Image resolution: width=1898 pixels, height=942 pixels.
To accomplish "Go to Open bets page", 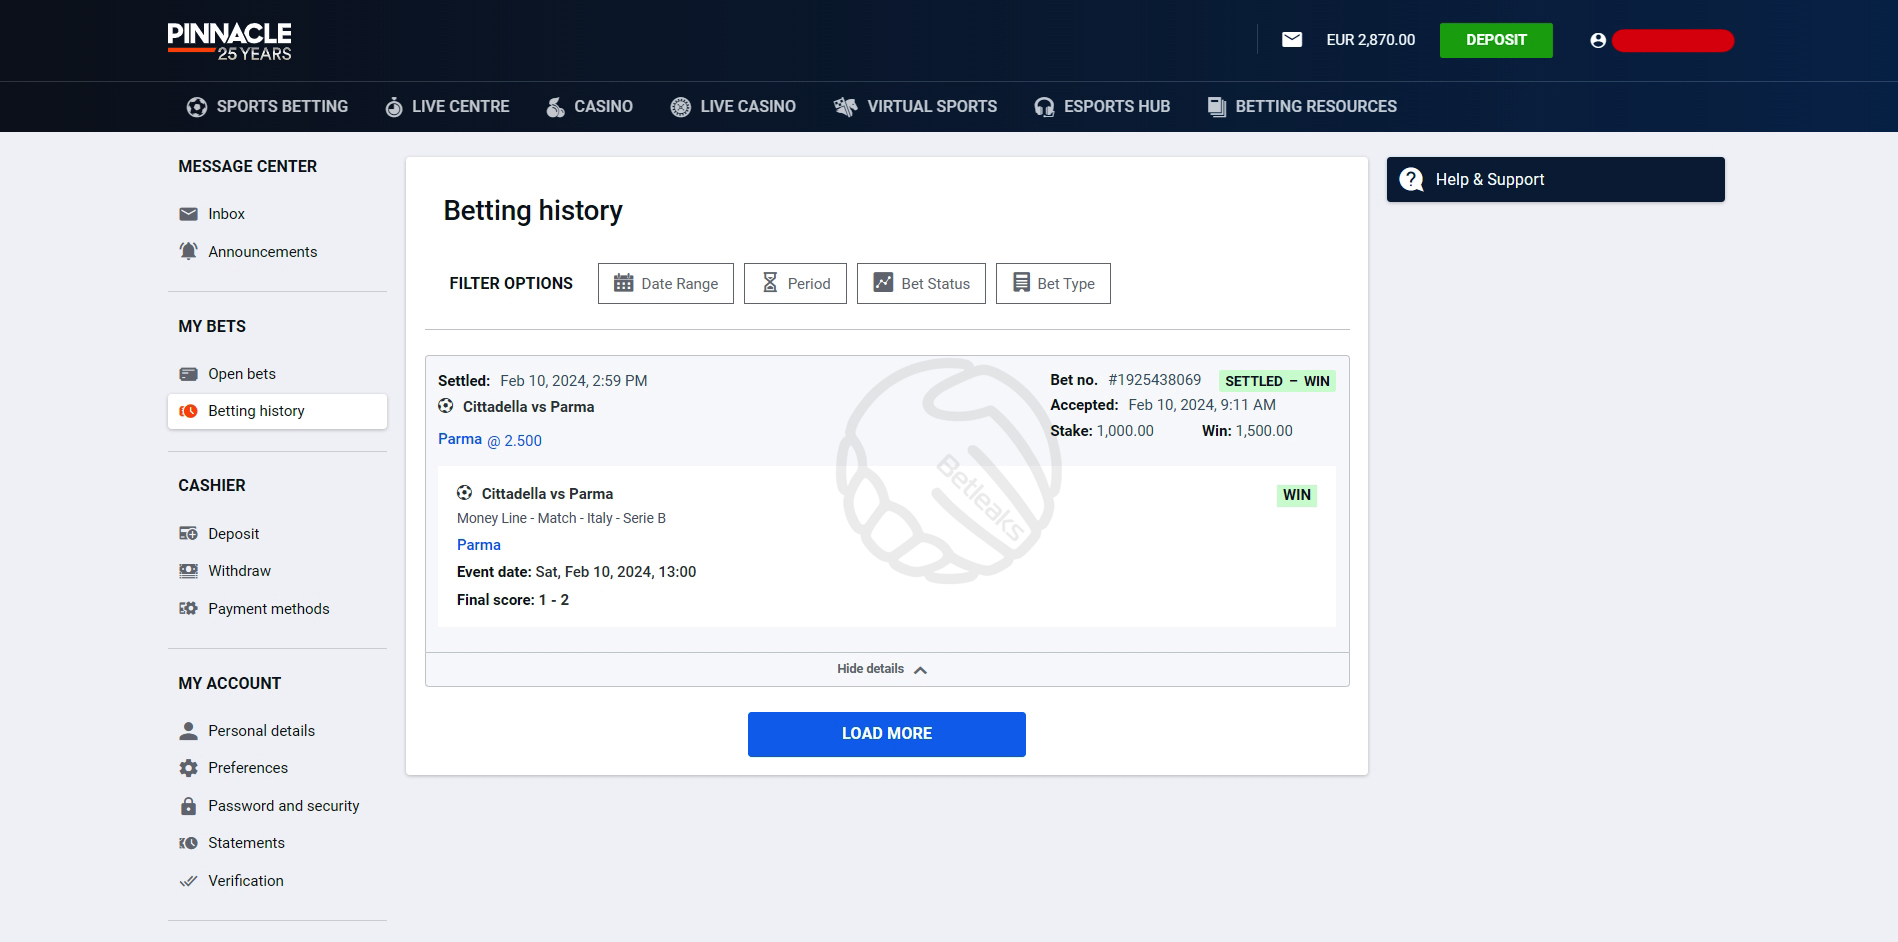I will pyautogui.click(x=242, y=374).
